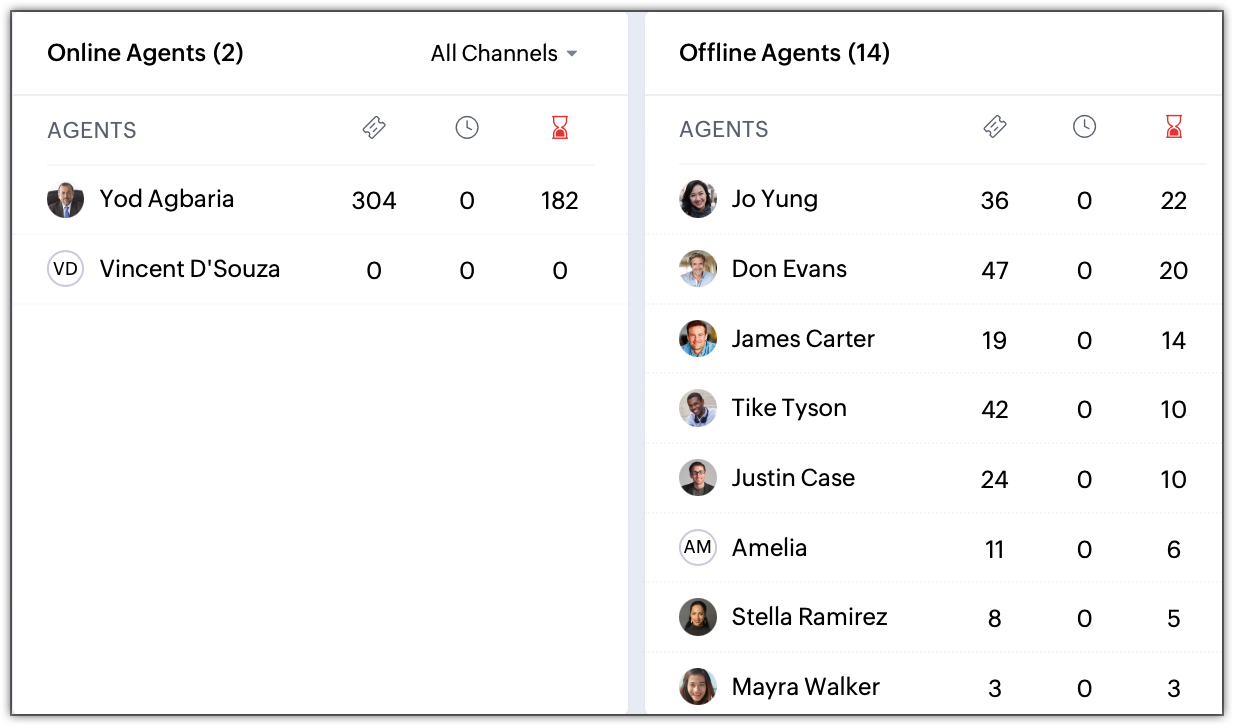
Task: Click James Carter's profile photo
Action: click(x=697, y=339)
